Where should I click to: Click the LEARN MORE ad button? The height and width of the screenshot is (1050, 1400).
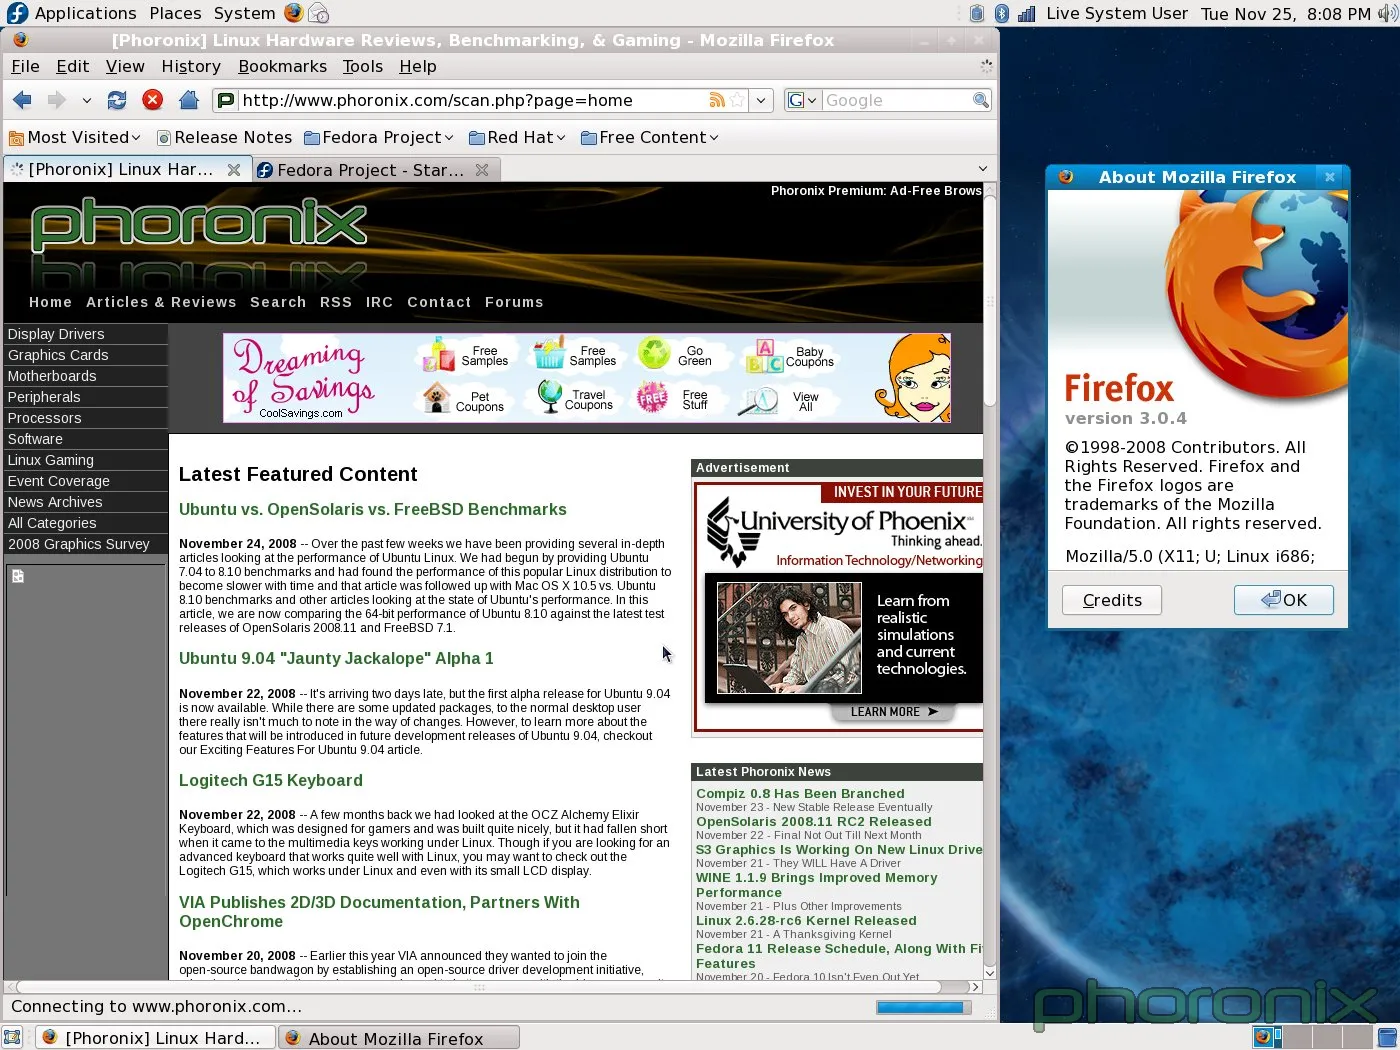click(893, 712)
